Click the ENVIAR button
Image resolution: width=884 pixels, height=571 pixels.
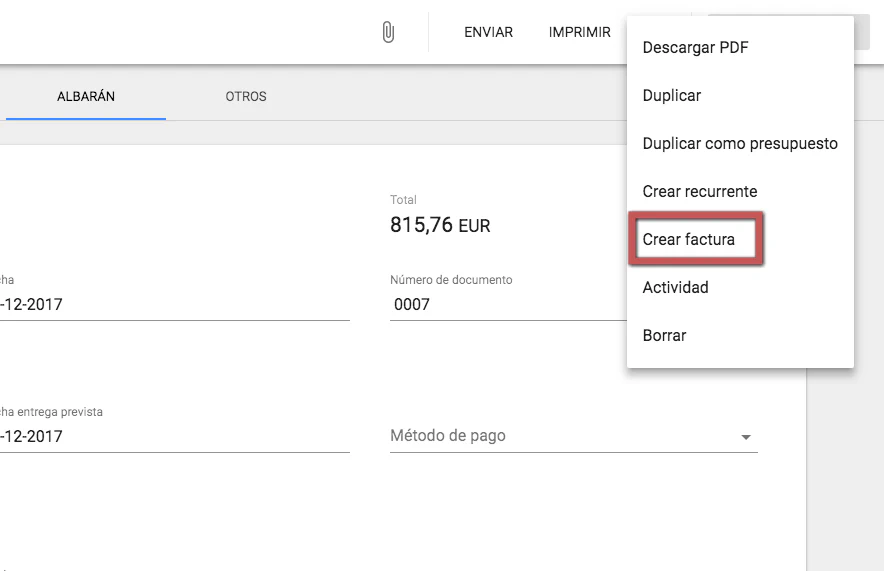pyautogui.click(x=488, y=33)
